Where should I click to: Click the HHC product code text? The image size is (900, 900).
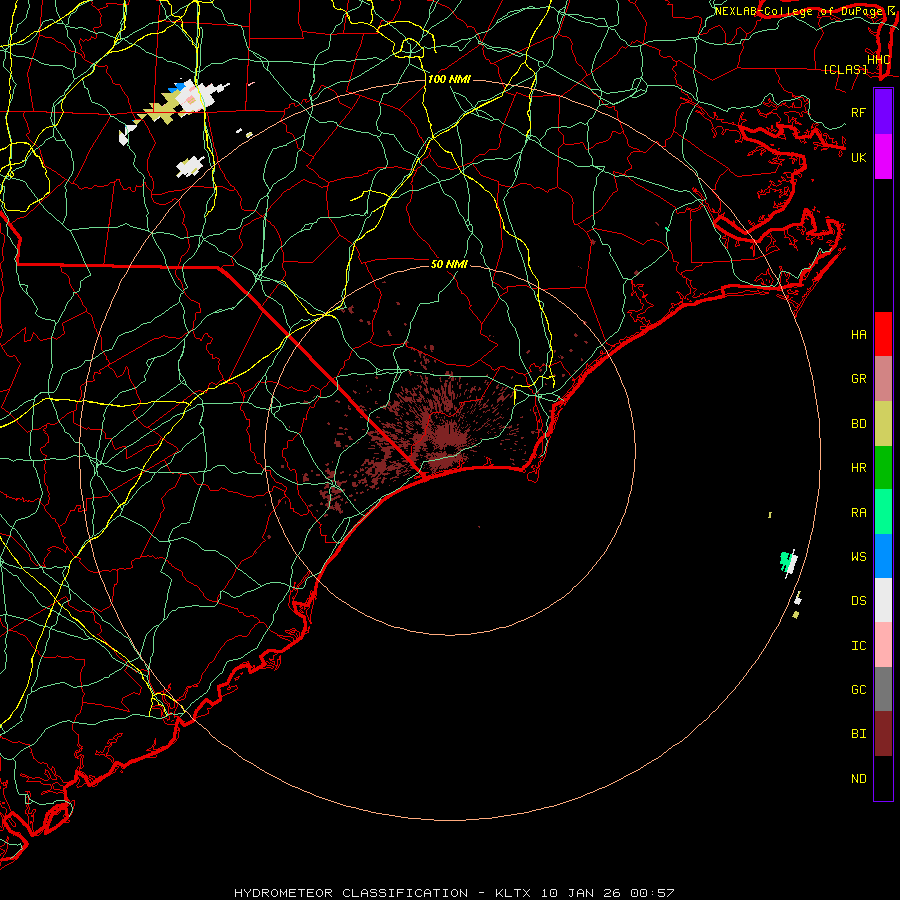click(x=878, y=60)
